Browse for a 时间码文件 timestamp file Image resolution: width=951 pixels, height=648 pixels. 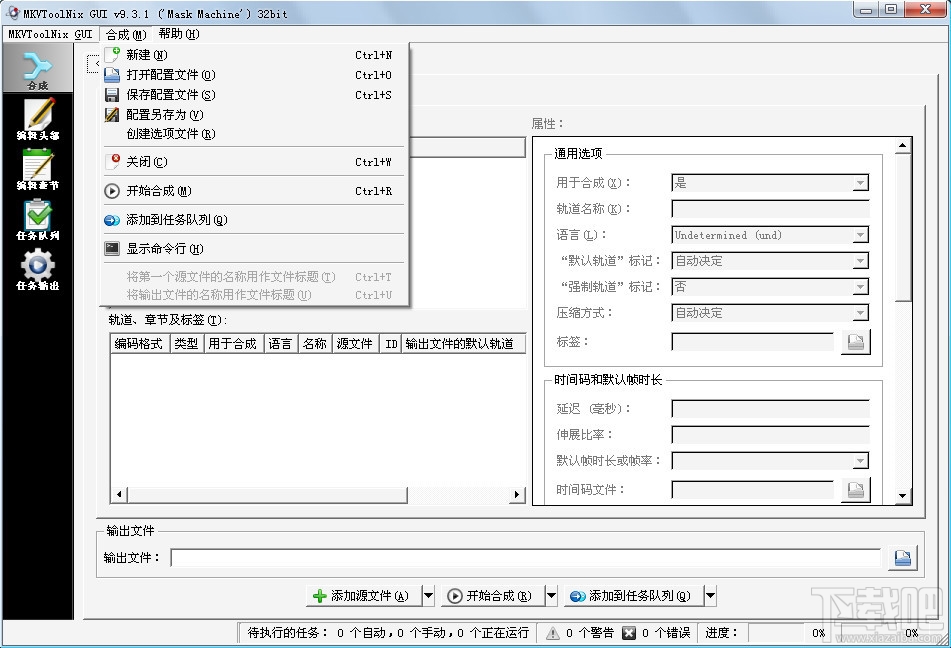click(856, 488)
